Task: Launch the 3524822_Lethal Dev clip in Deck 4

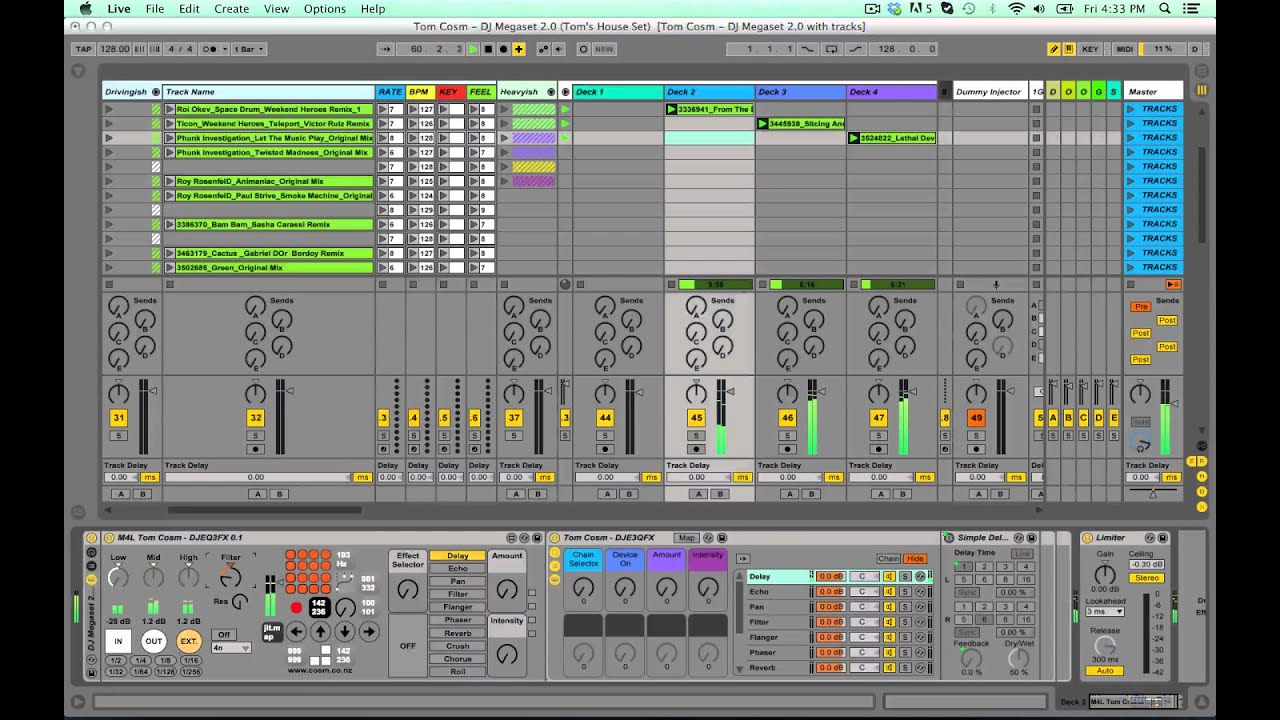Action: pyautogui.click(x=854, y=138)
